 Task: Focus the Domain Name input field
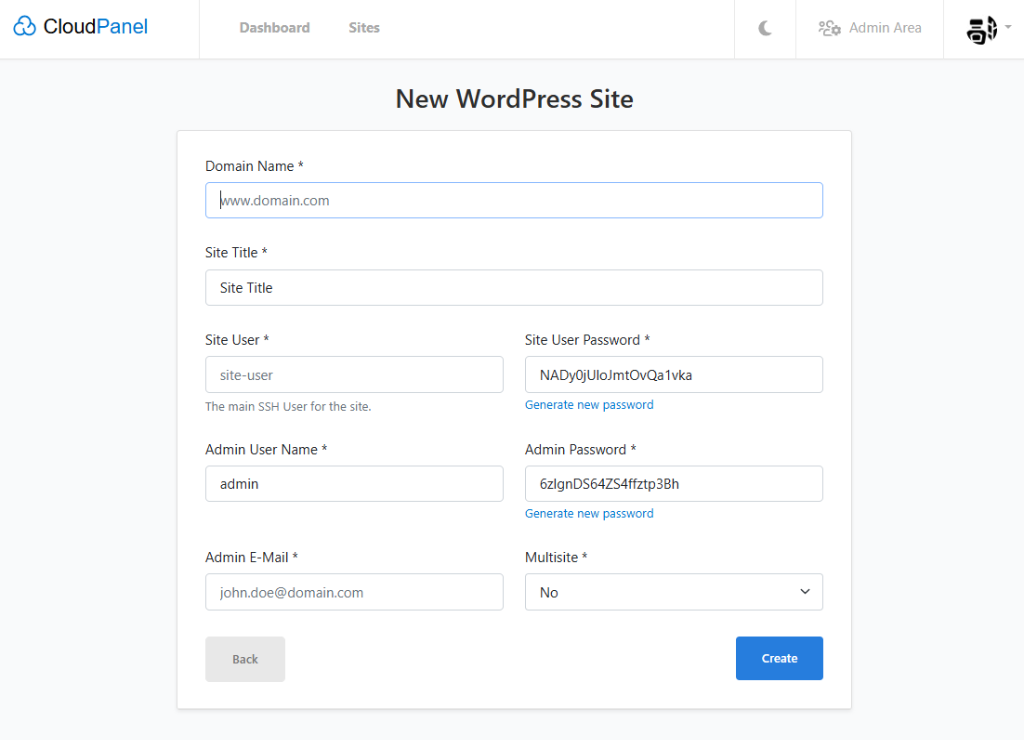coord(513,200)
